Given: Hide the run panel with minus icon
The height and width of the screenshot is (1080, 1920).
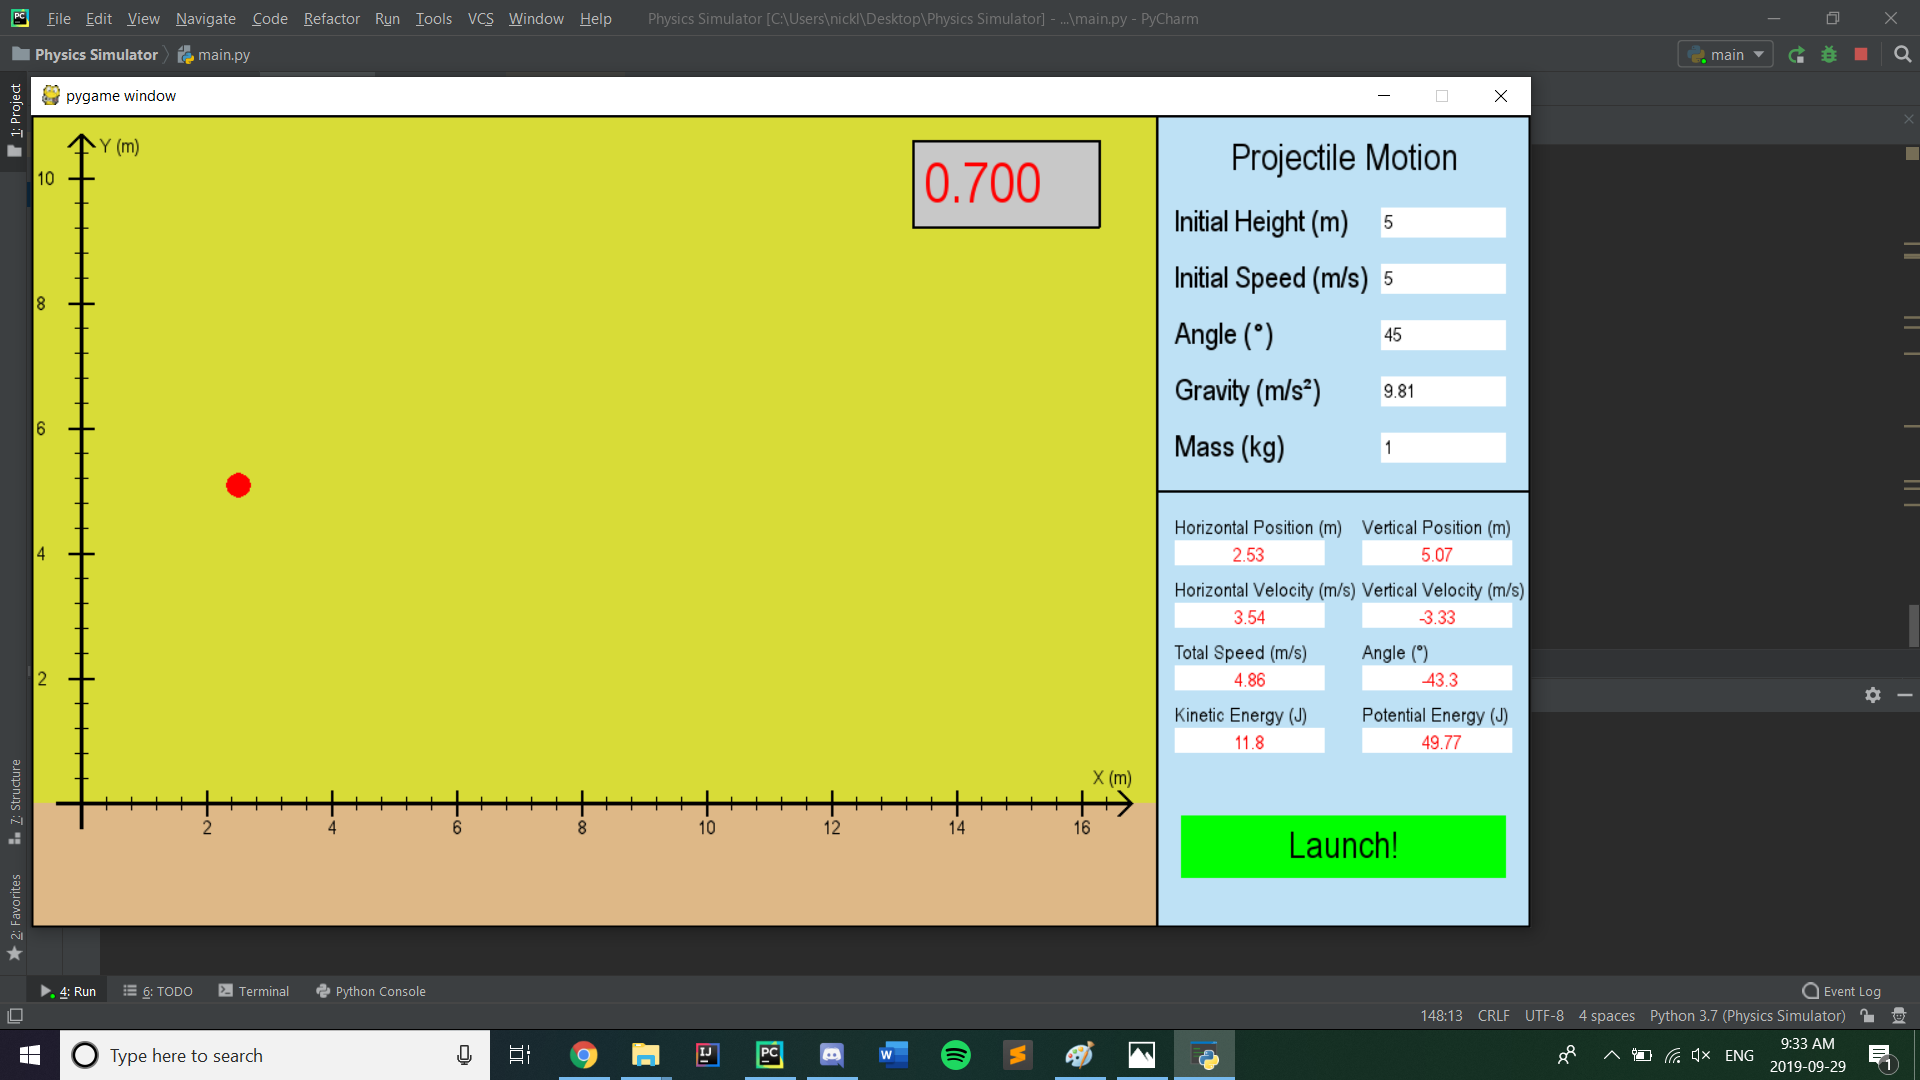Looking at the screenshot, I should pos(1904,695).
